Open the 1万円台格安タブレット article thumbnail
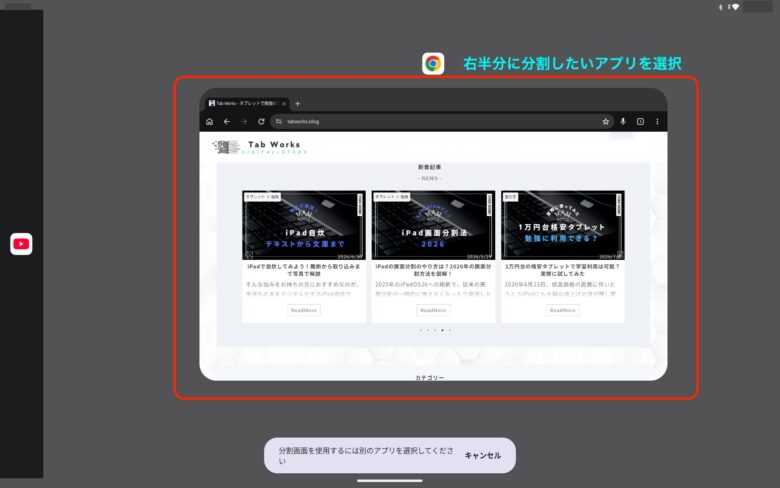 [563, 225]
